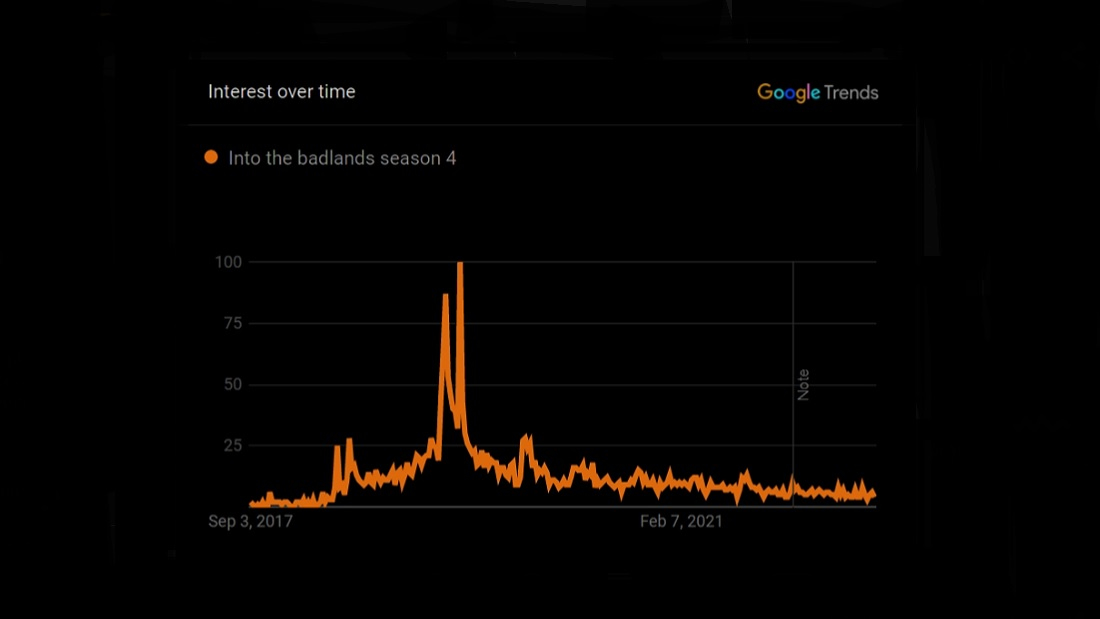
Task: Click the vertical 'Note' marker label
Action: coord(803,385)
